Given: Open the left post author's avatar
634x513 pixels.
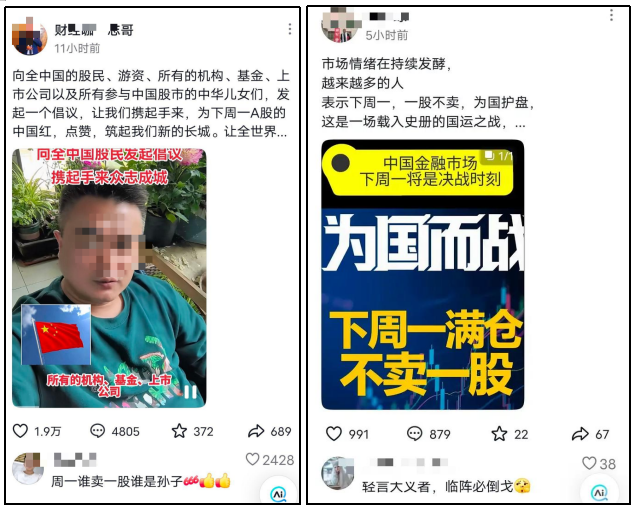Looking at the screenshot, I should point(30,37).
